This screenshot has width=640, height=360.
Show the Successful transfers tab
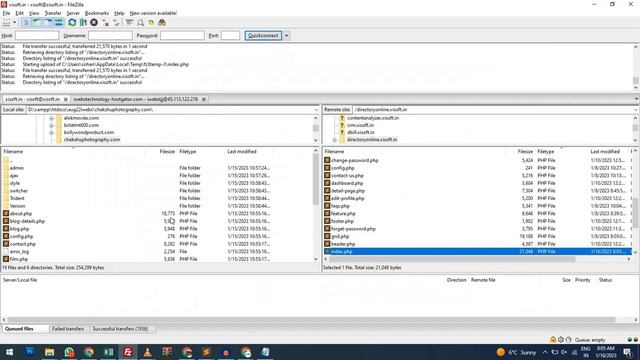tap(120, 329)
